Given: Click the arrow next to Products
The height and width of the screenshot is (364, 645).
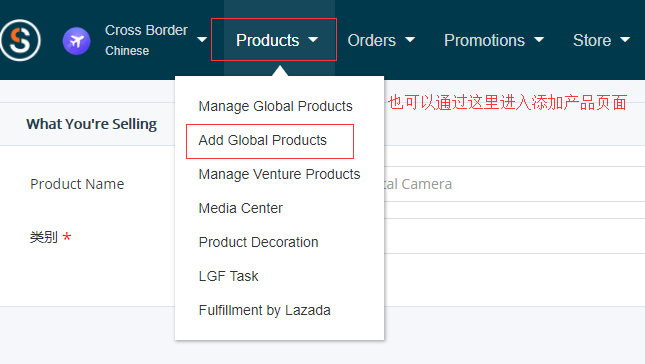Looking at the screenshot, I should coord(313,40).
